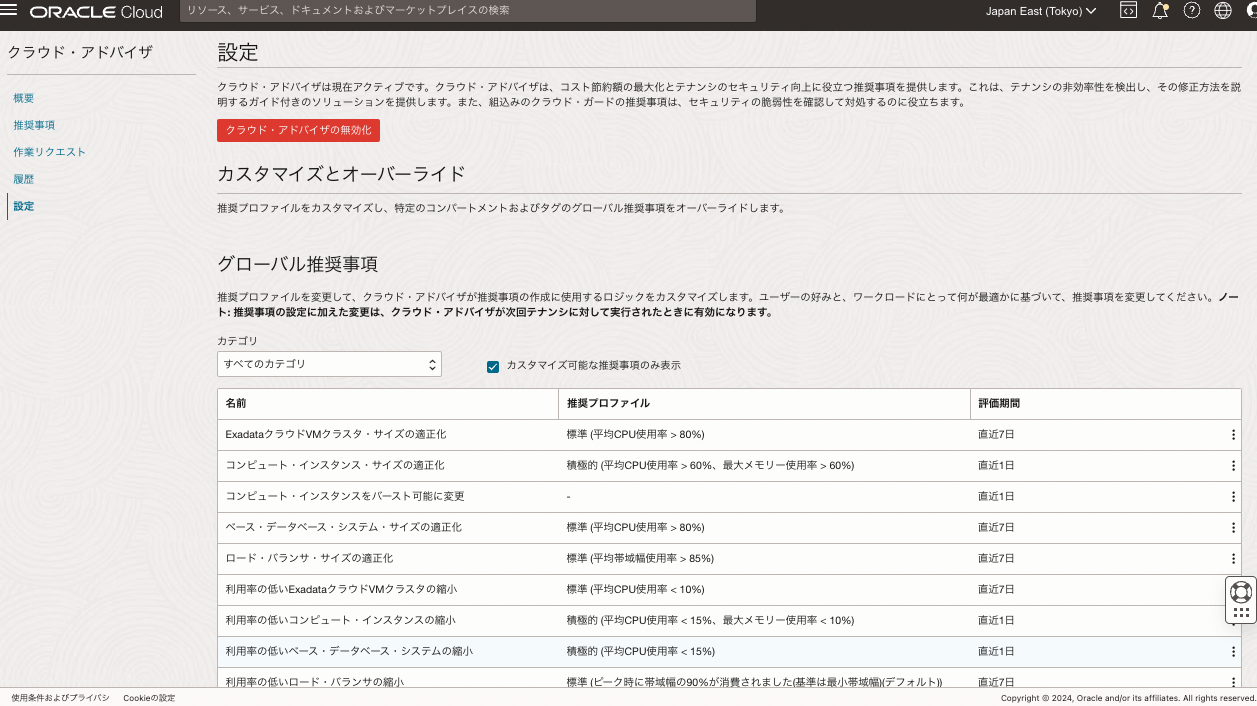Click the language globe icon
Image resolution: width=1257 pixels, height=706 pixels.
[x=1222, y=11]
